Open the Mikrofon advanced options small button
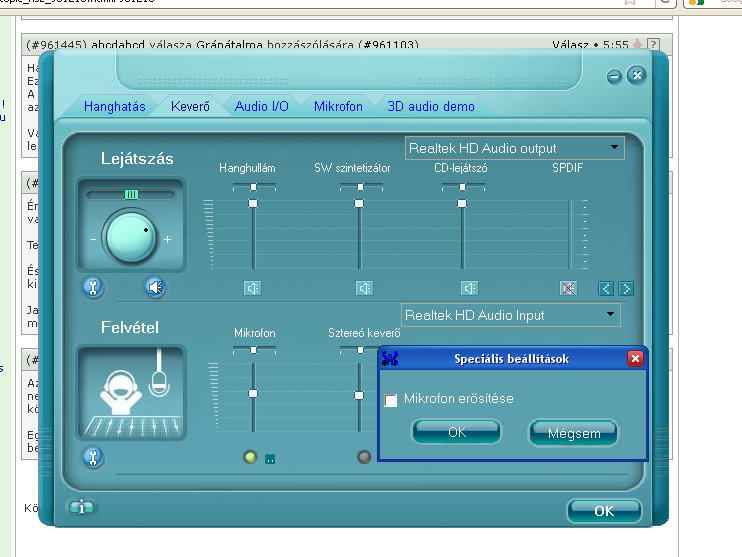 (270, 459)
